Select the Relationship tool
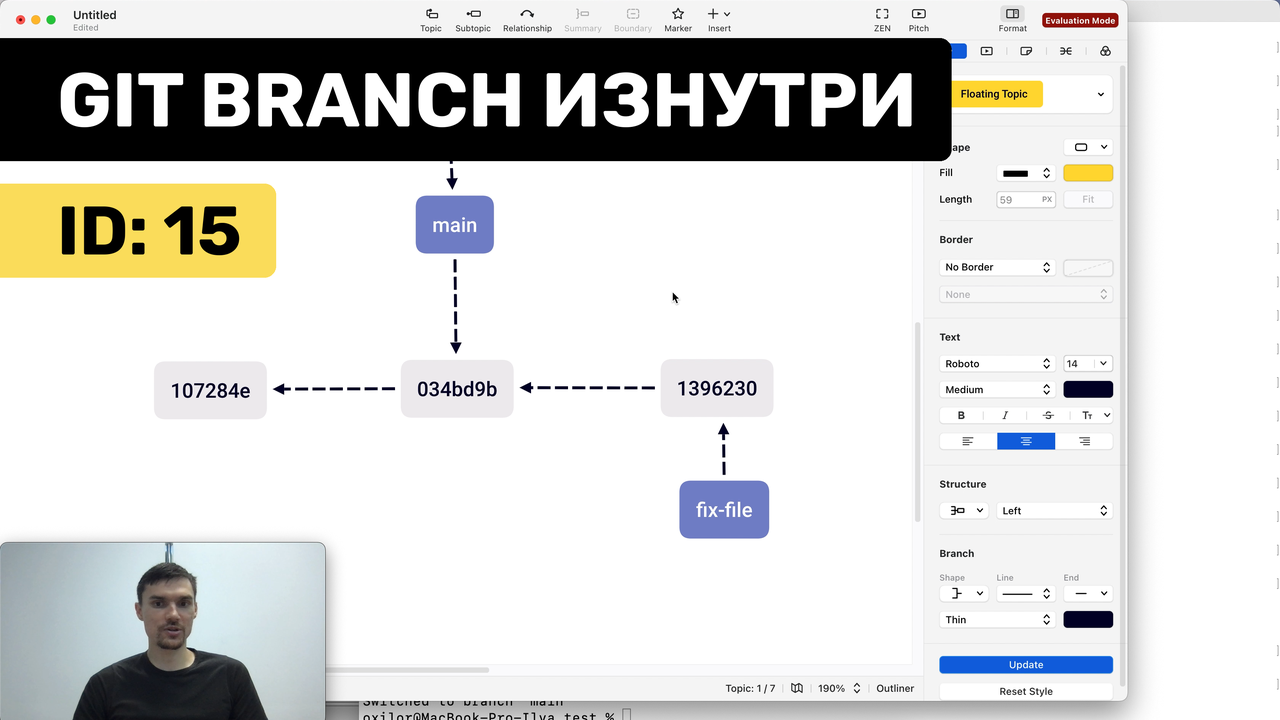This screenshot has width=1280, height=720. click(x=527, y=20)
